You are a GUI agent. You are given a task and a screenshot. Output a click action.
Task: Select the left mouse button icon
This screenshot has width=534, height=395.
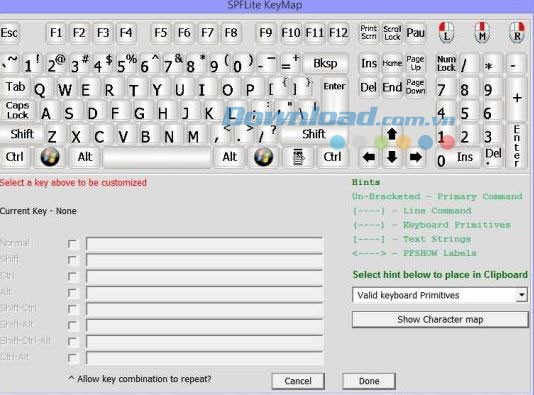click(x=446, y=33)
